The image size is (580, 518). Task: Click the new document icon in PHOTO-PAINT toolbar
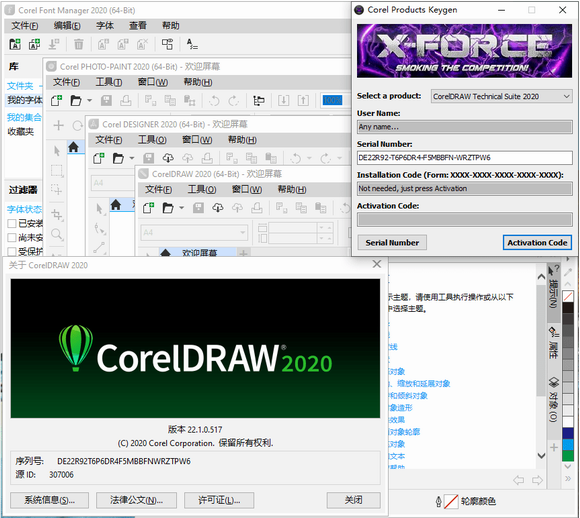point(56,100)
